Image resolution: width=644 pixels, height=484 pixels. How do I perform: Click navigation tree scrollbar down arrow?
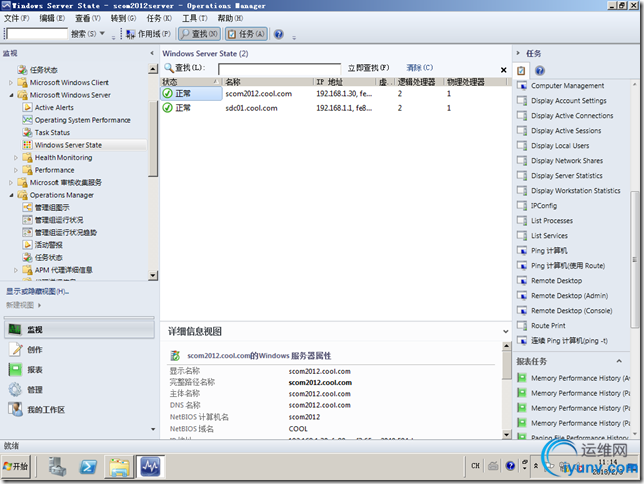pos(153,275)
